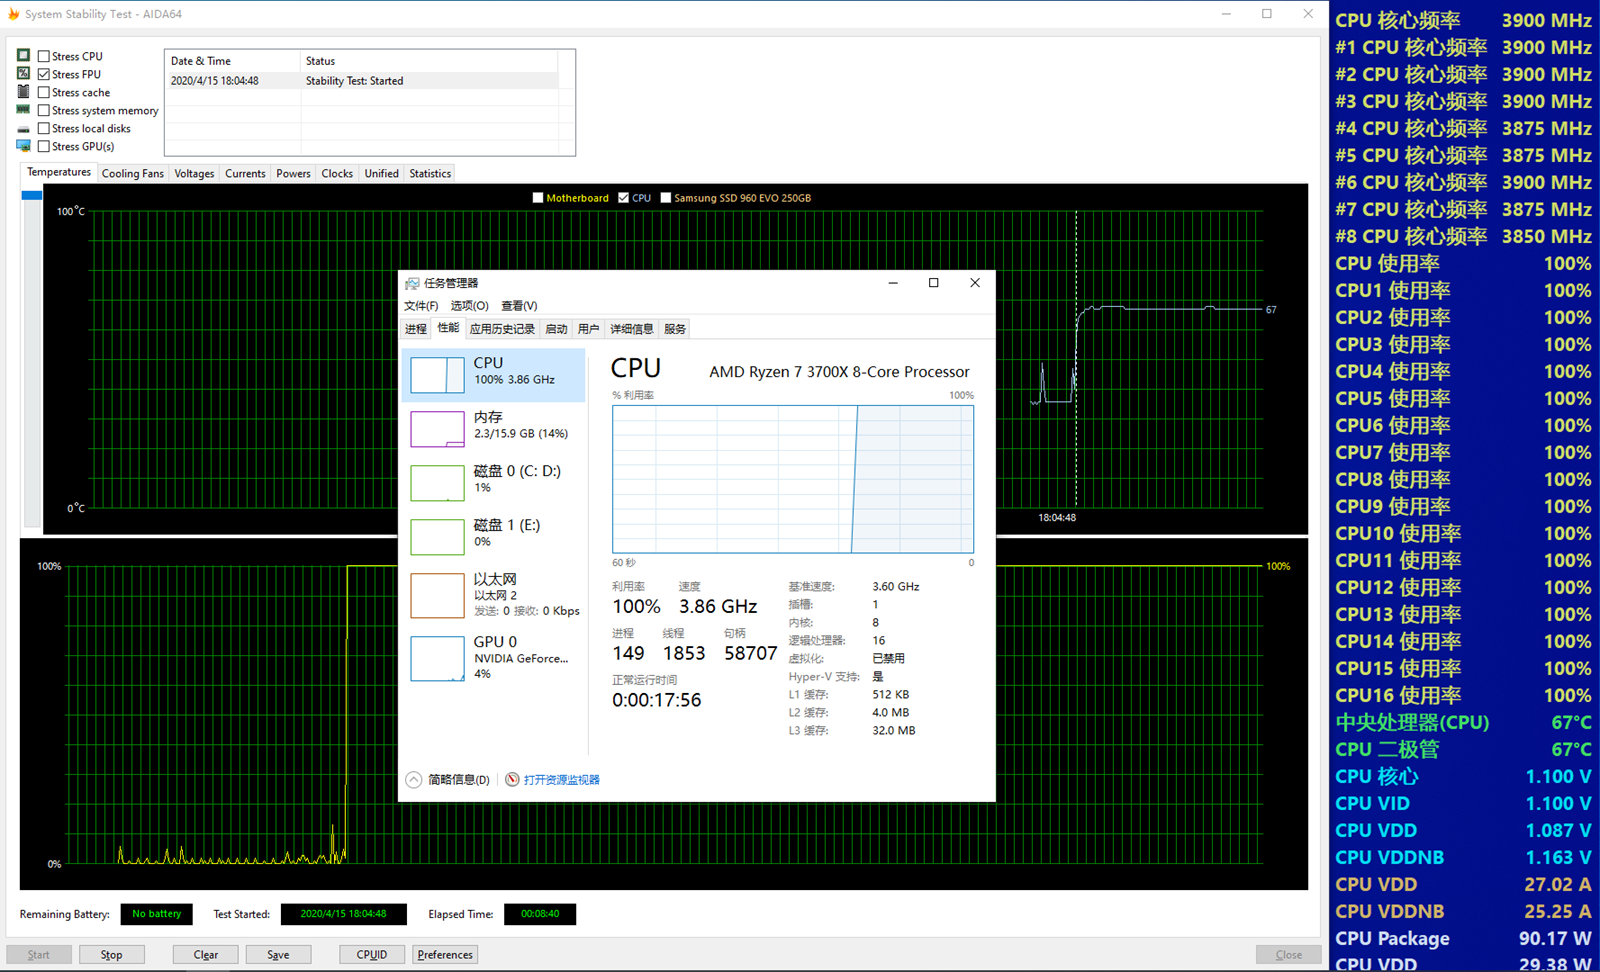Click the Task Manager title bar icon

[412, 283]
